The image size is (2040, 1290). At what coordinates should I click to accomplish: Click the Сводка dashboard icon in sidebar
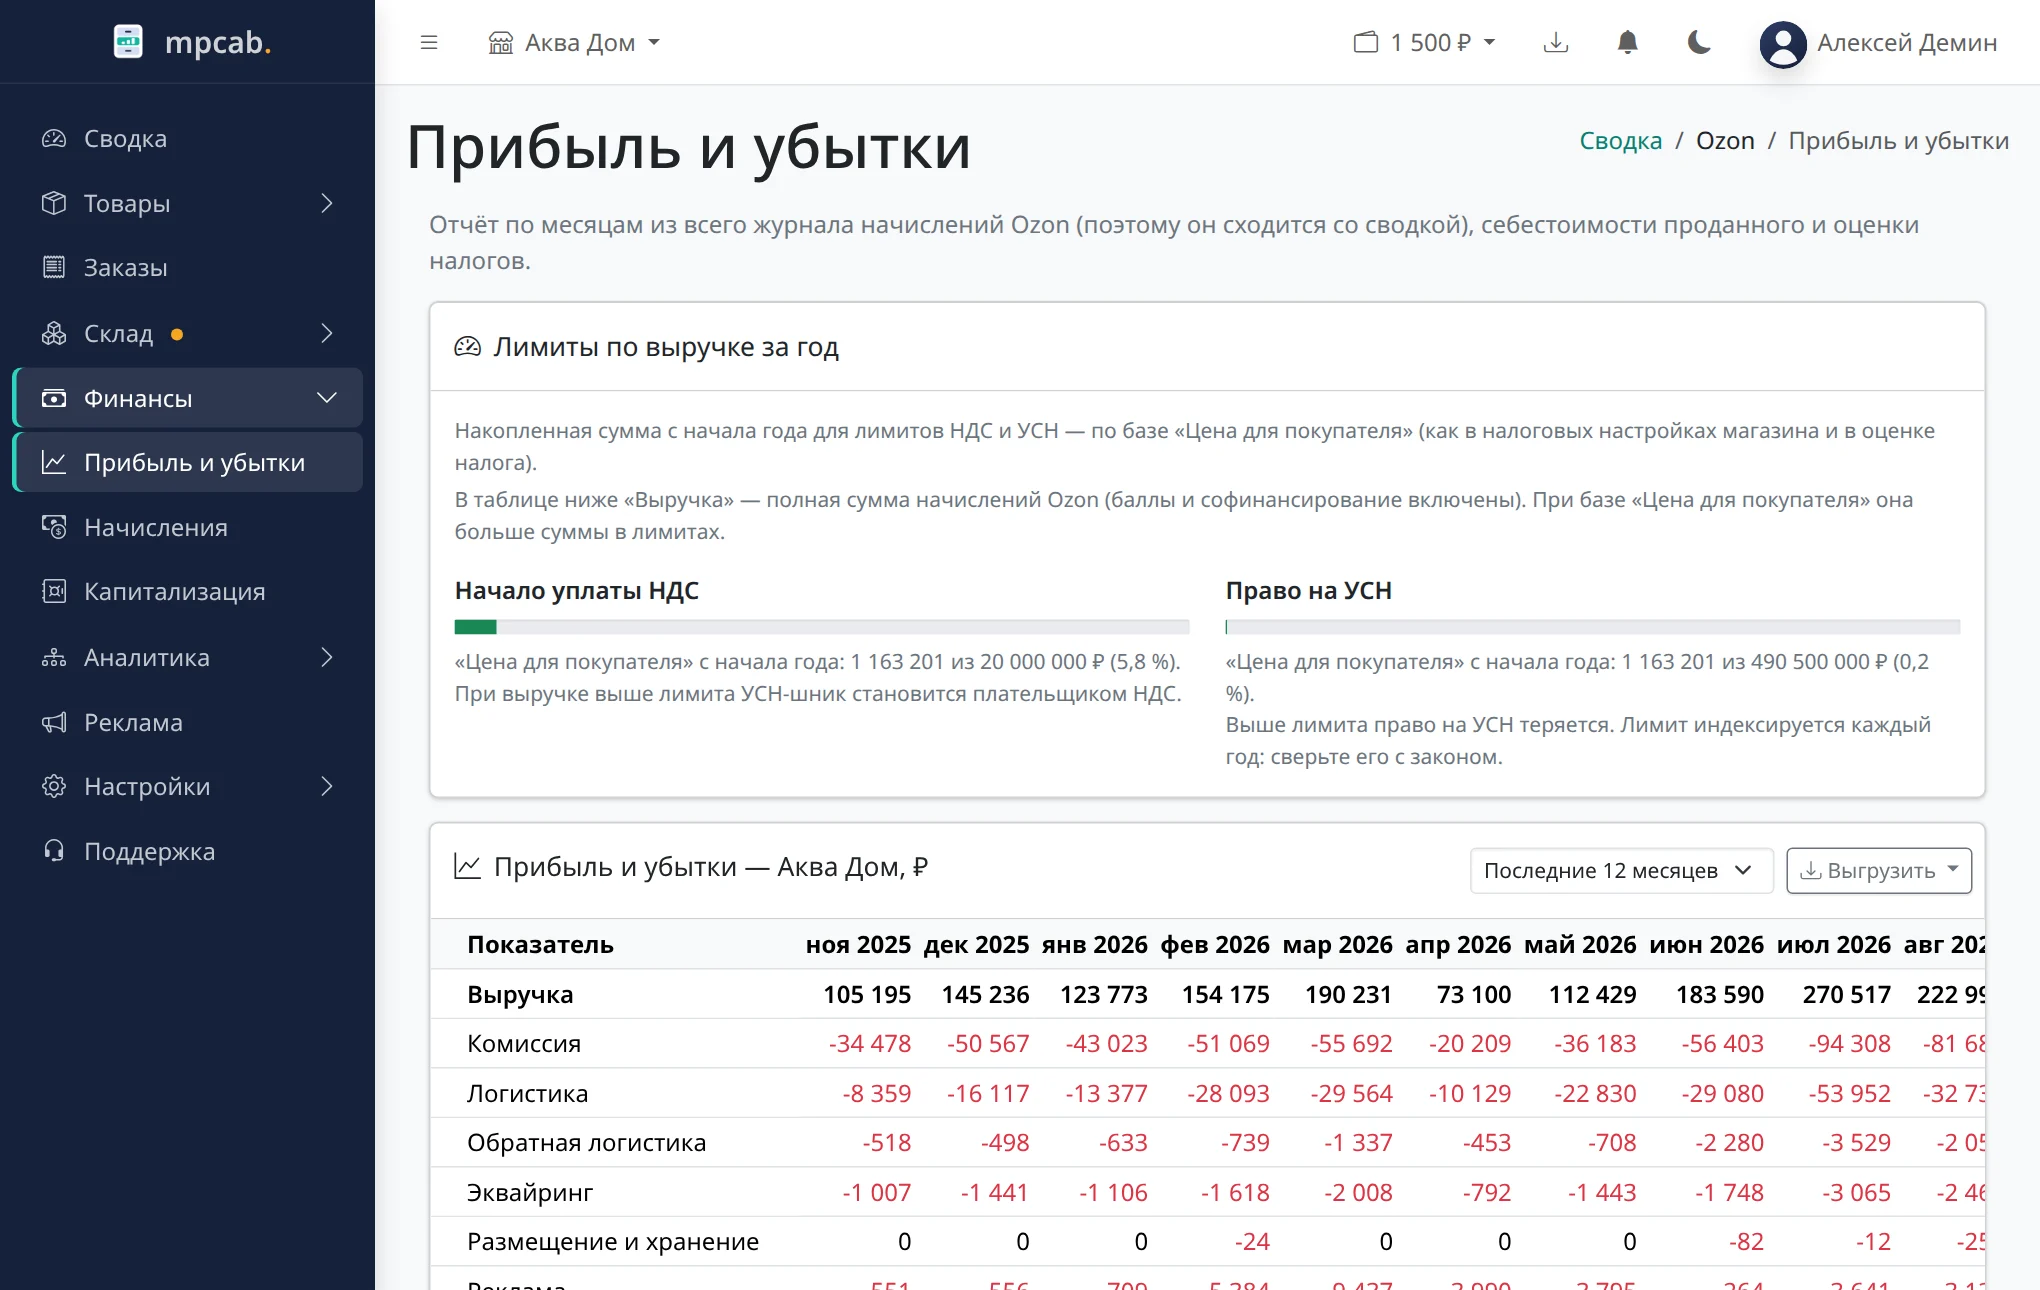point(54,139)
